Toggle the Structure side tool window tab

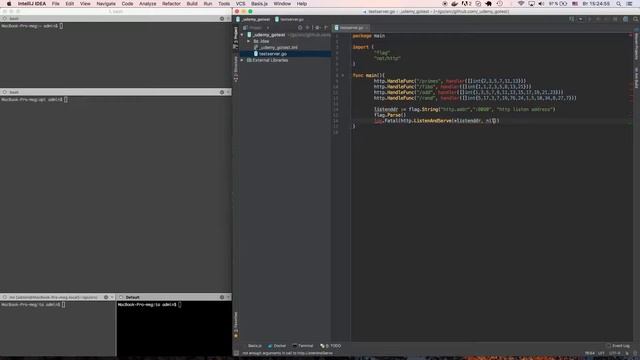(x=236, y=69)
